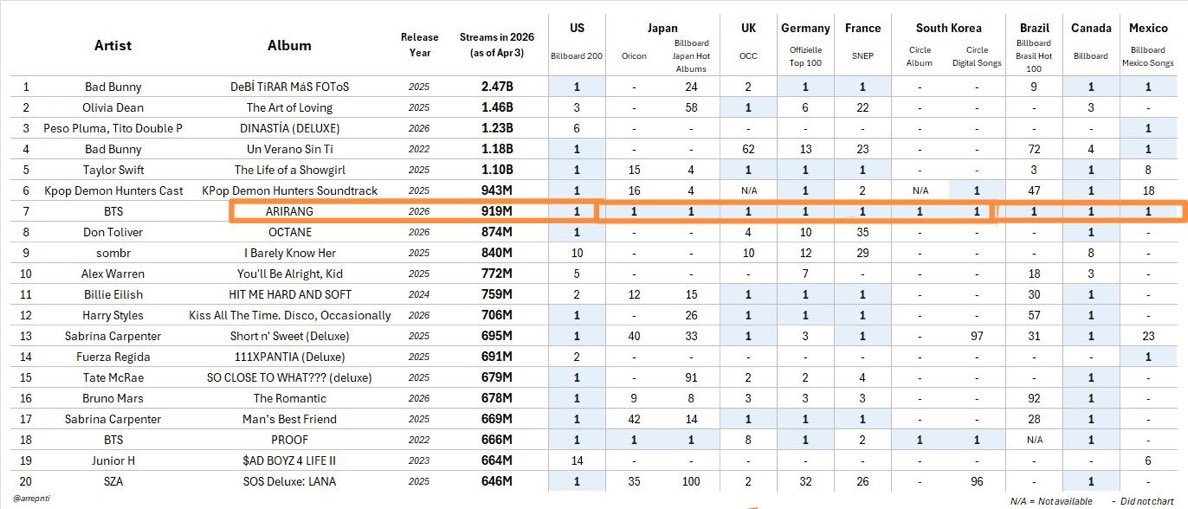Select the Release Year column header

click(x=419, y=45)
